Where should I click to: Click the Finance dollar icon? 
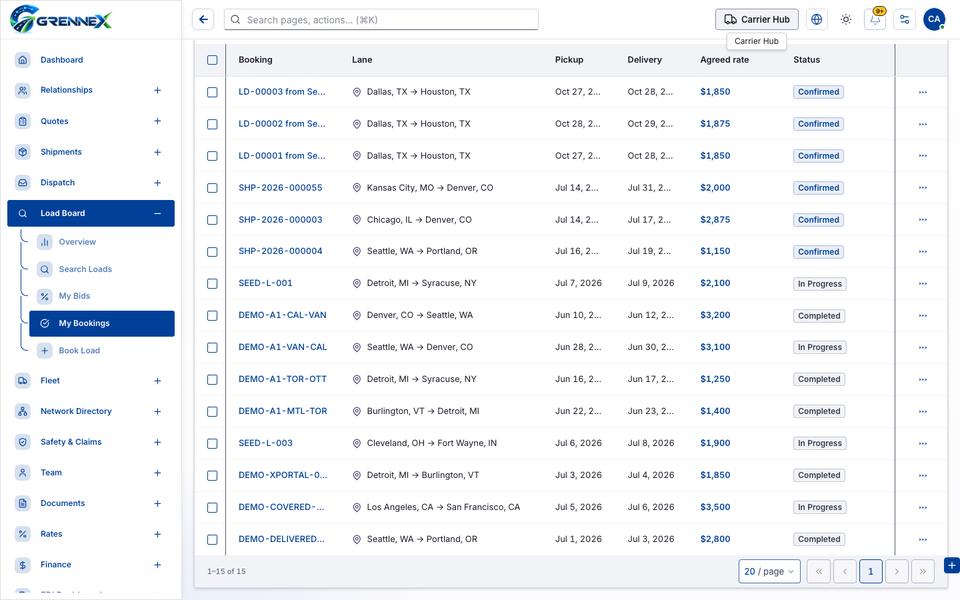tap(23, 564)
